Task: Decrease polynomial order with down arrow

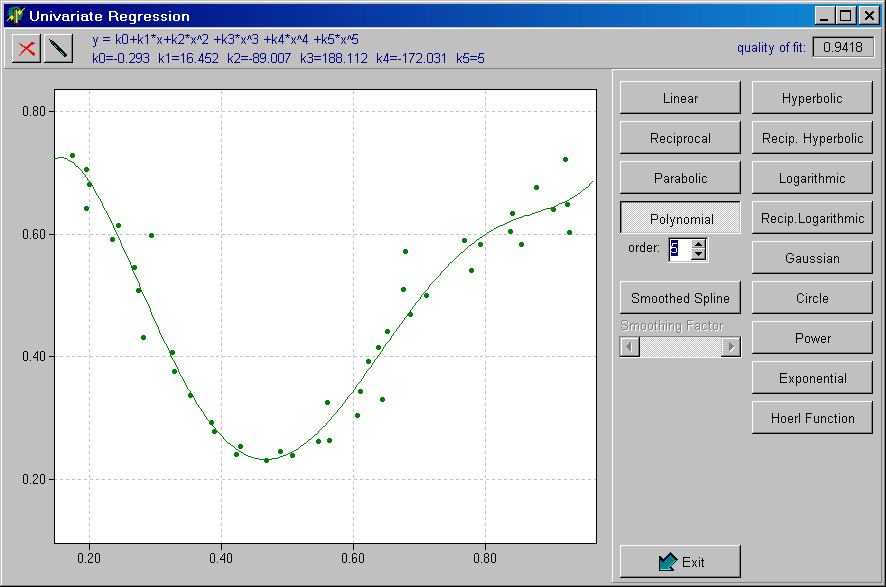Action: click(x=699, y=255)
